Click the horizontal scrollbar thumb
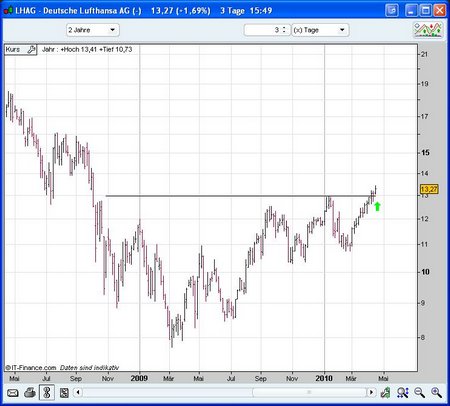This screenshot has height=406, width=450. click(309, 392)
